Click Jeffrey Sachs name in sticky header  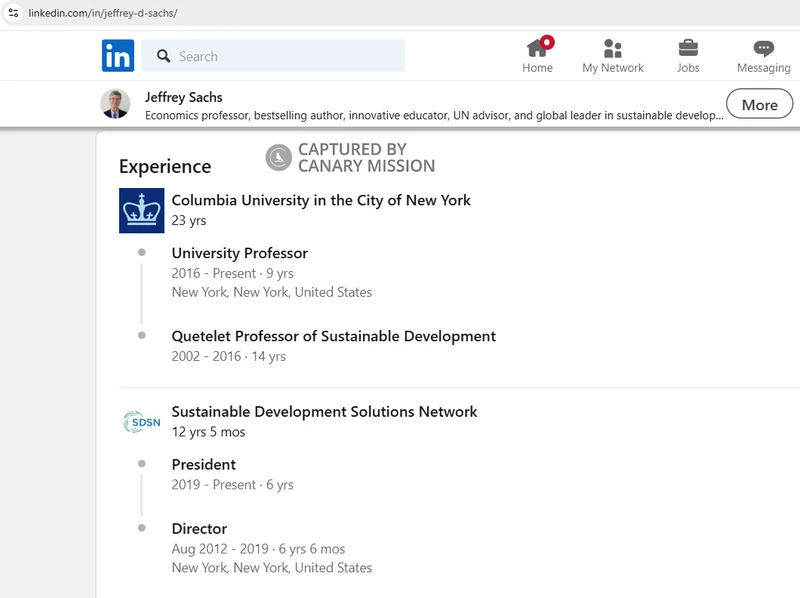click(184, 97)
